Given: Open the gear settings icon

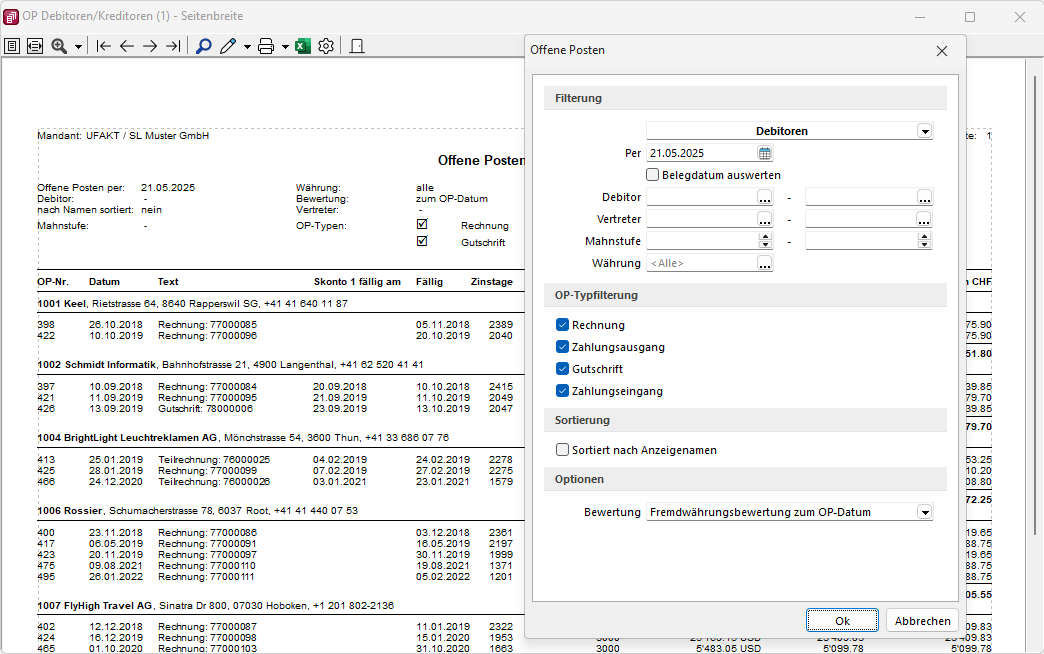Looking at the screenshot, I should coord(325,46).
